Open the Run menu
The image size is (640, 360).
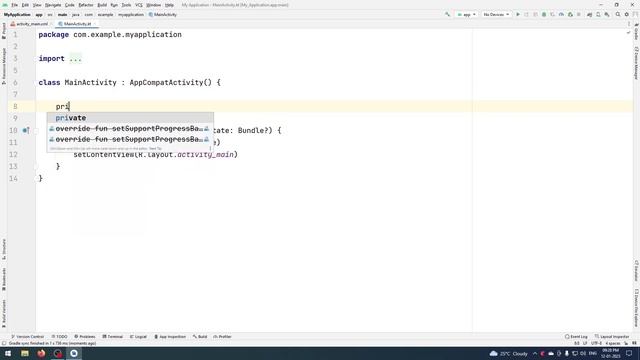[114, 5]
